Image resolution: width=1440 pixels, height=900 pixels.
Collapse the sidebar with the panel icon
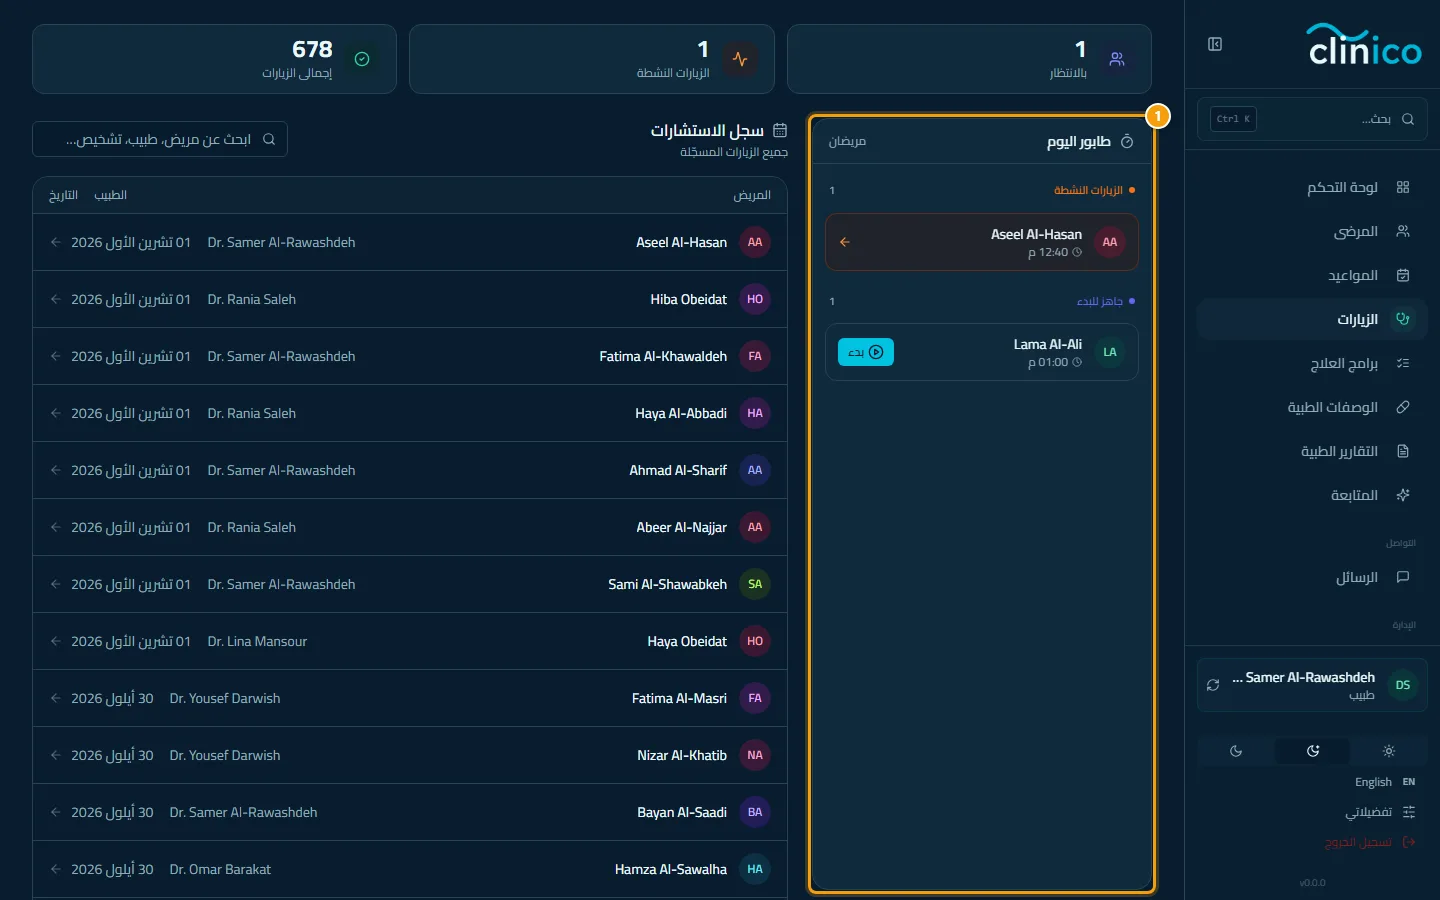(x=1215, y=44)
